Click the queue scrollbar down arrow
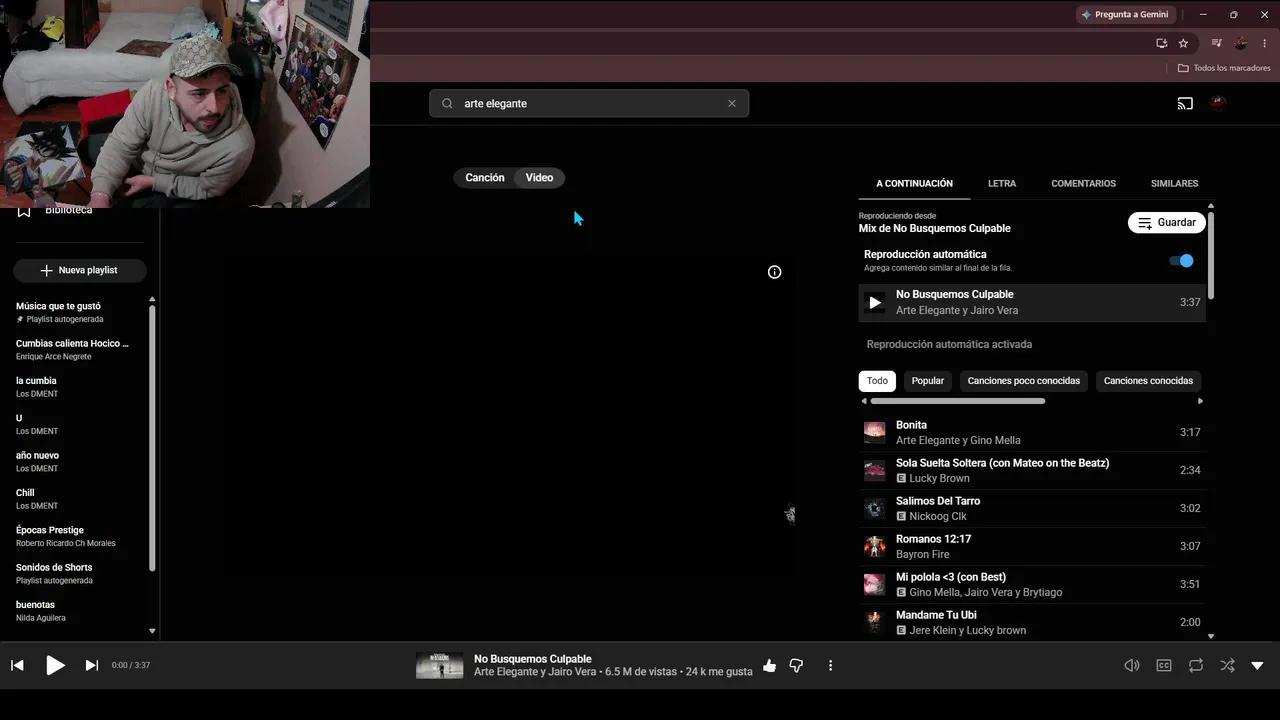 [x=1211, y=636]
